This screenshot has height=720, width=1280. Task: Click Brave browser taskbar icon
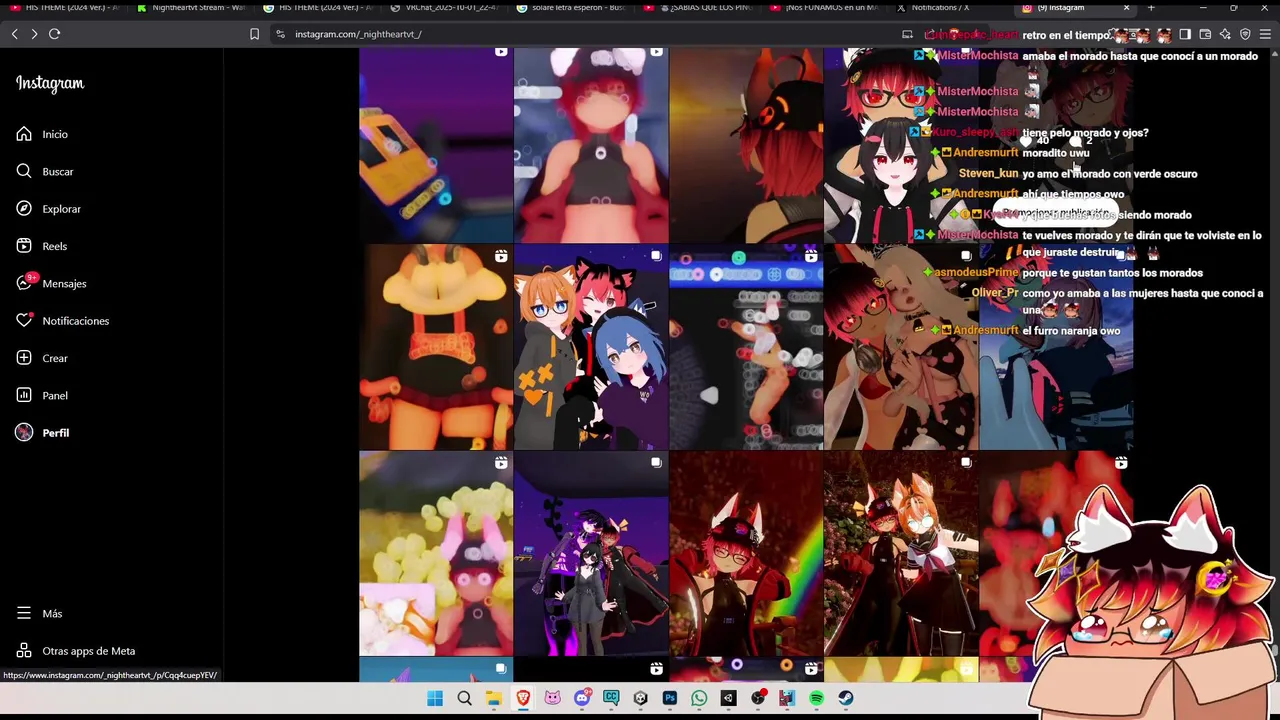[x=523, y=699]
